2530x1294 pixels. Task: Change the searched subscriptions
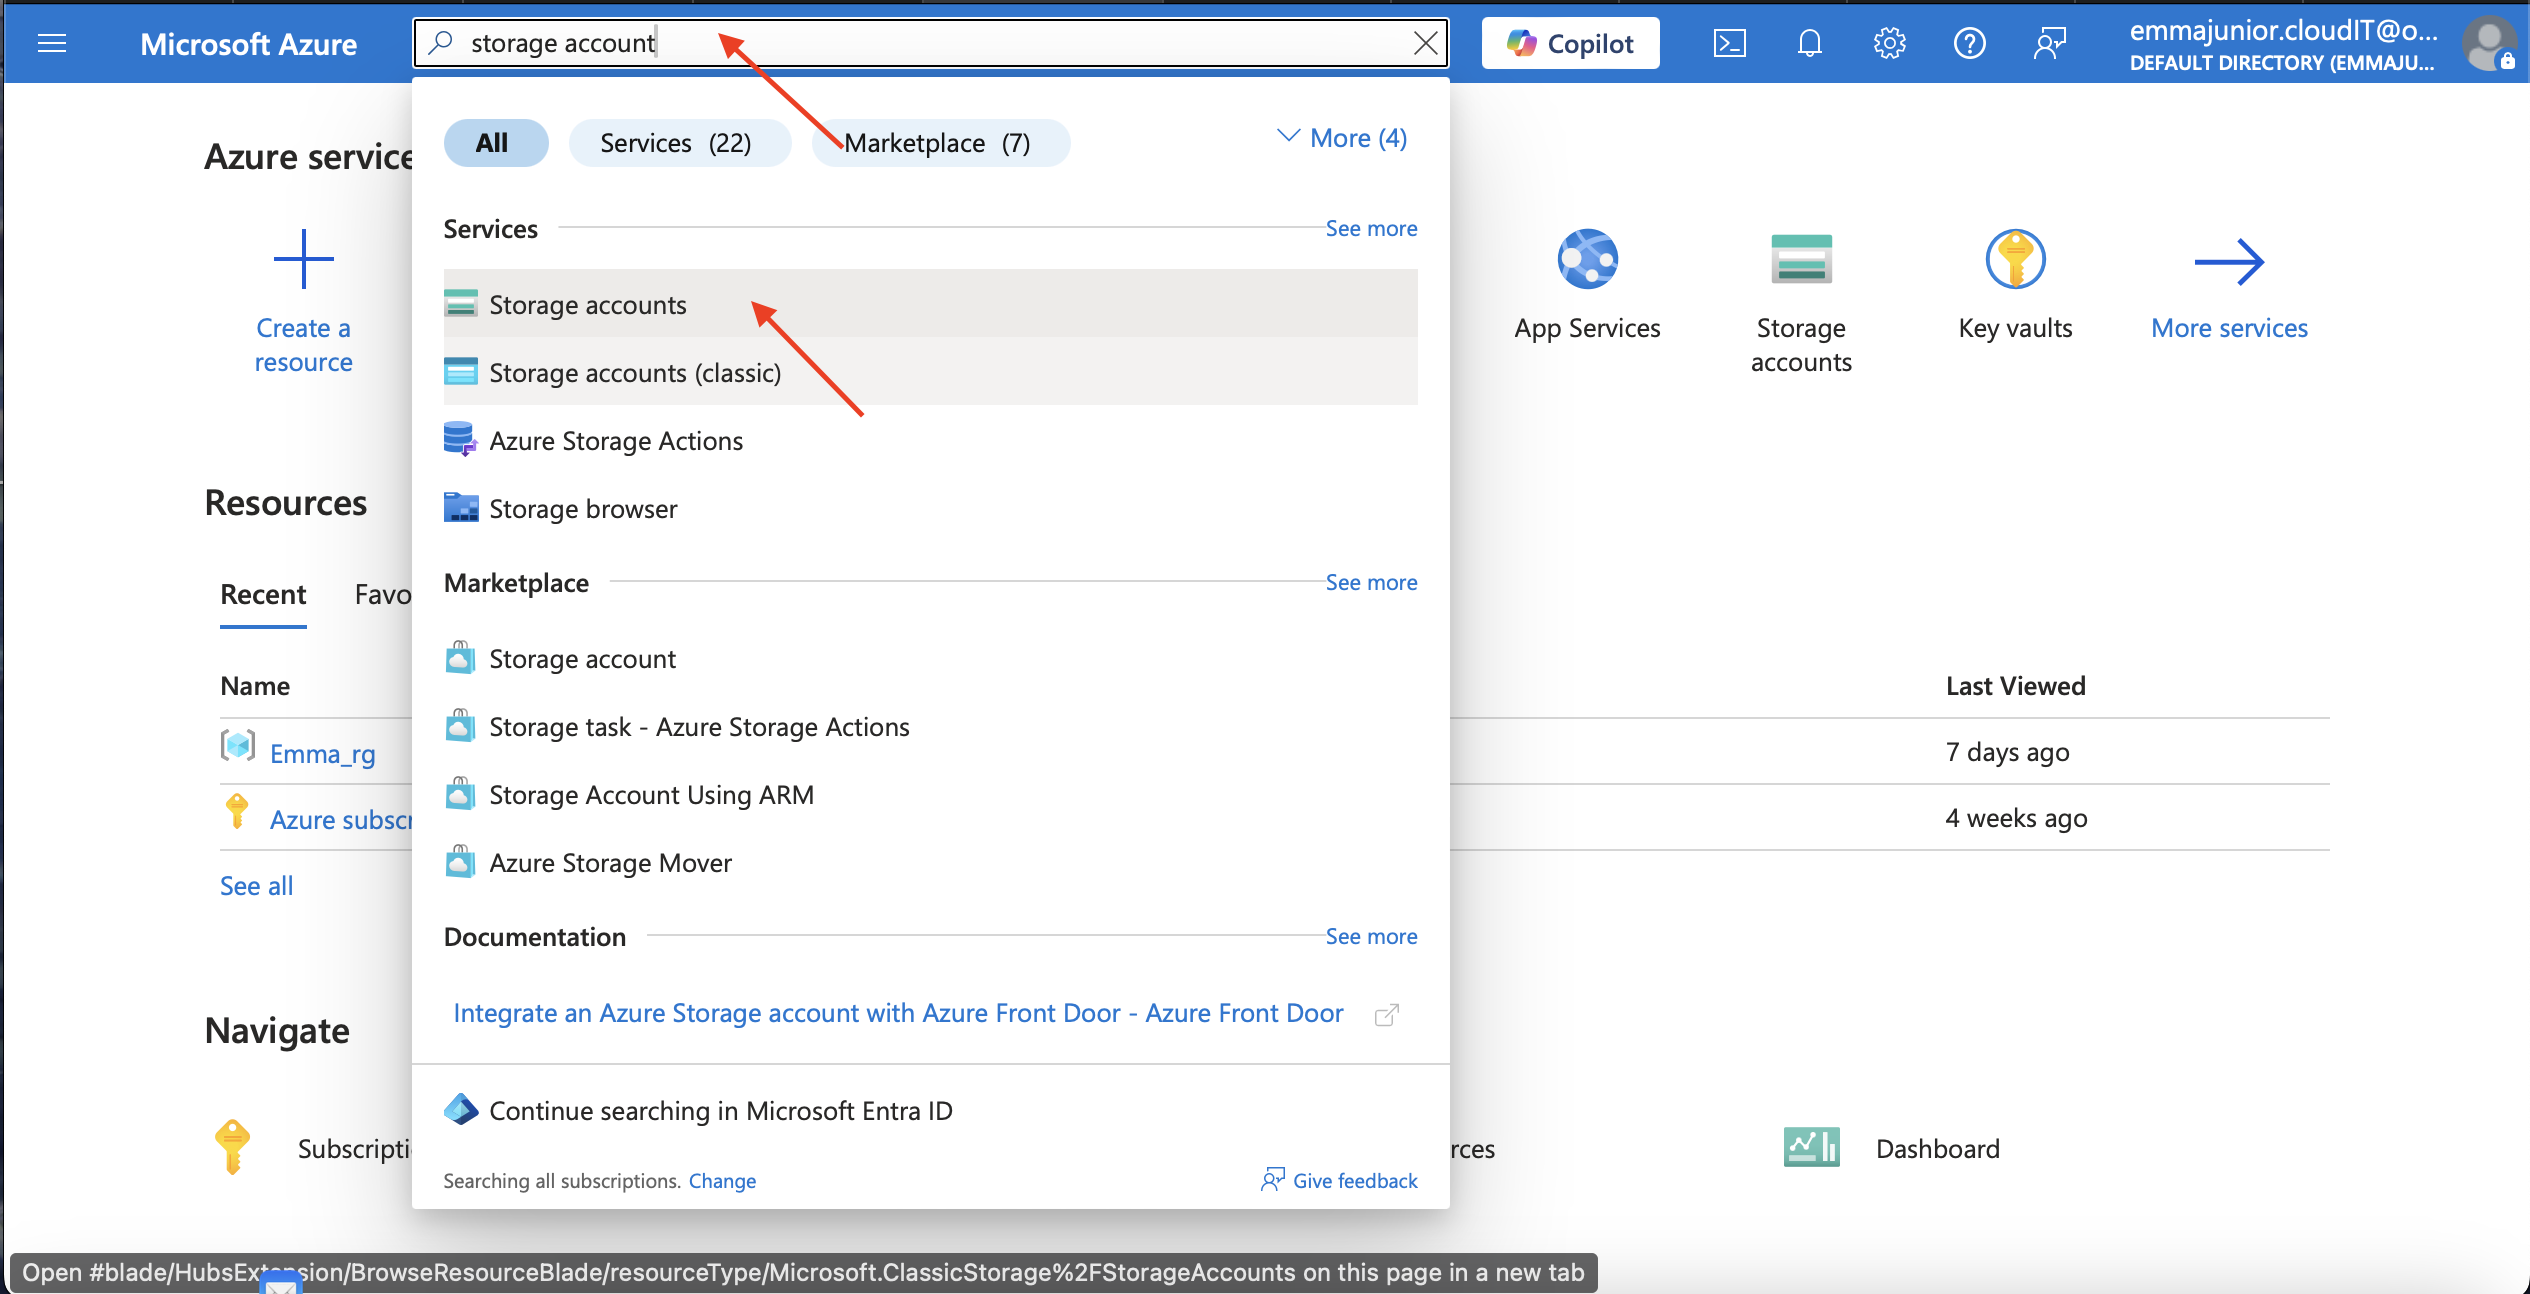coord(722,1180)
